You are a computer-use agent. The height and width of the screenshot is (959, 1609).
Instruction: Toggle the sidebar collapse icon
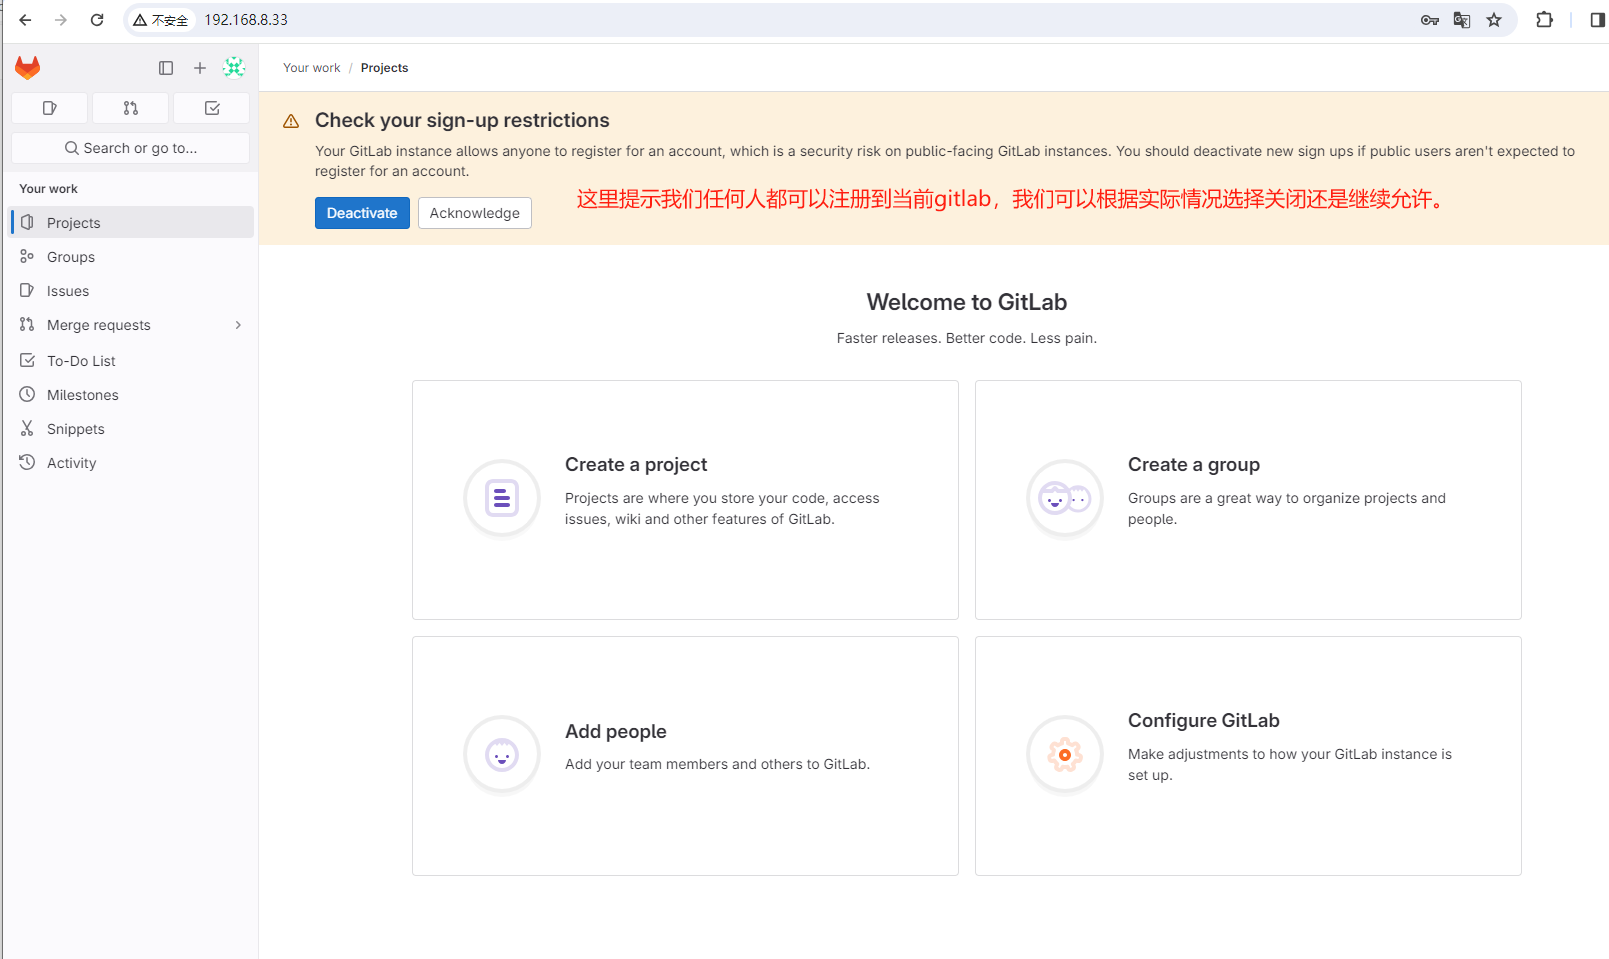pyautogui.click(x=166, y=68)
